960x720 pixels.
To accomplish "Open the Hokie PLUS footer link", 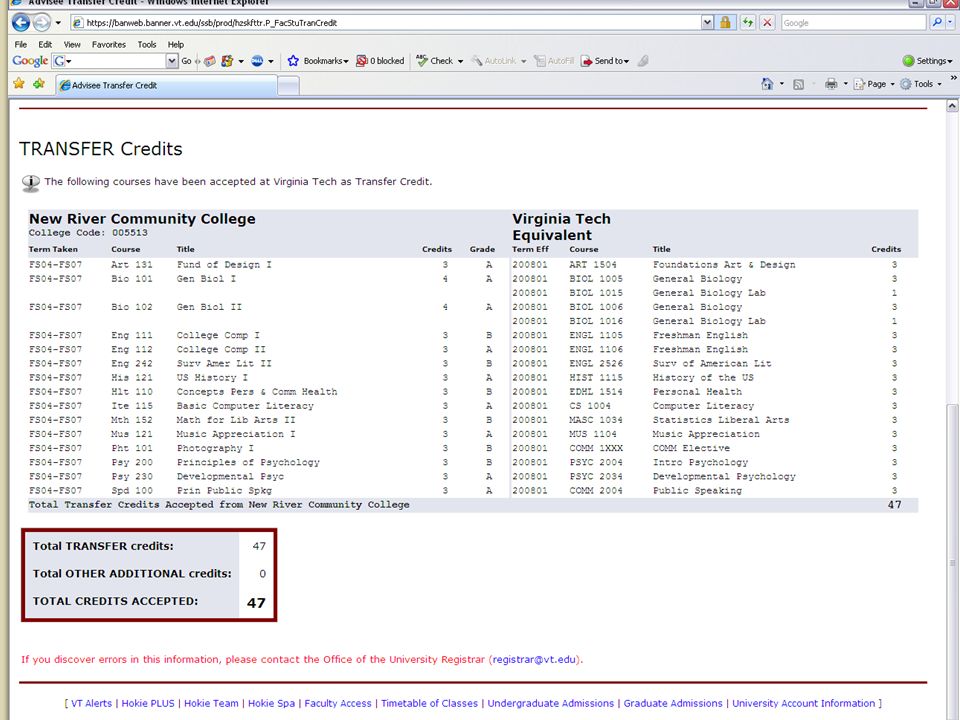I will [x=148, y=703].
